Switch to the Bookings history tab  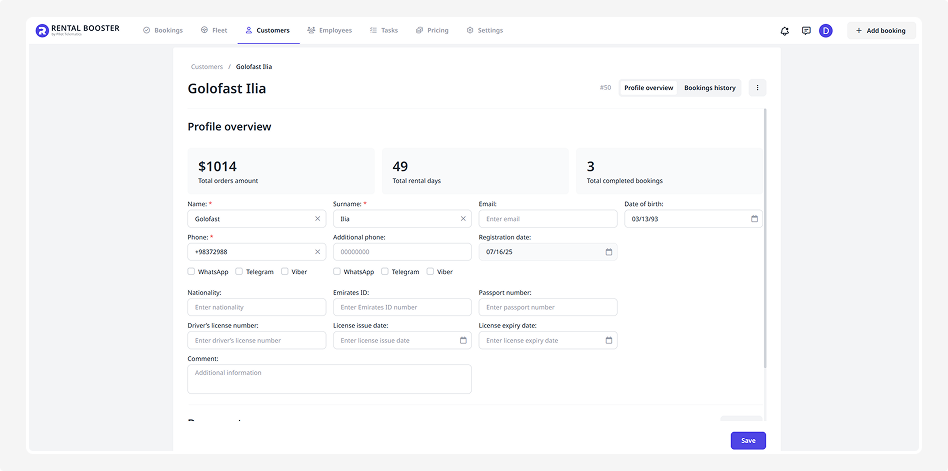pos(709,88)
